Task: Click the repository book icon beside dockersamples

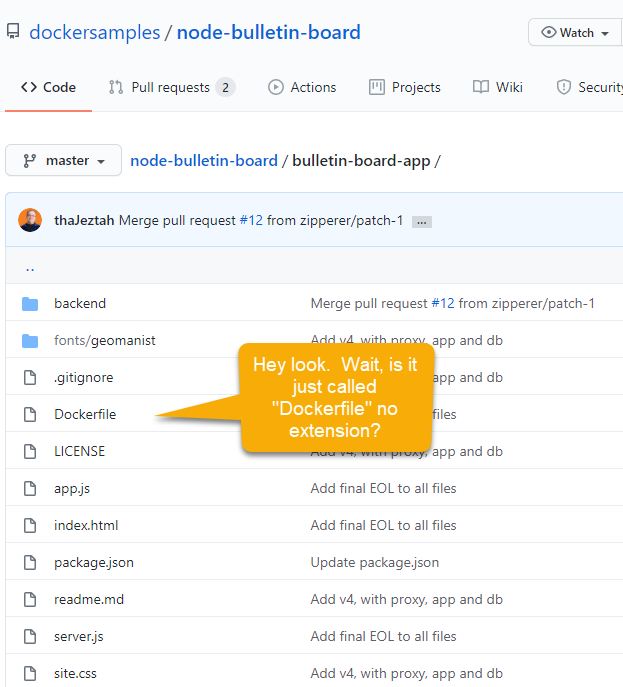Action: (13, 32)
